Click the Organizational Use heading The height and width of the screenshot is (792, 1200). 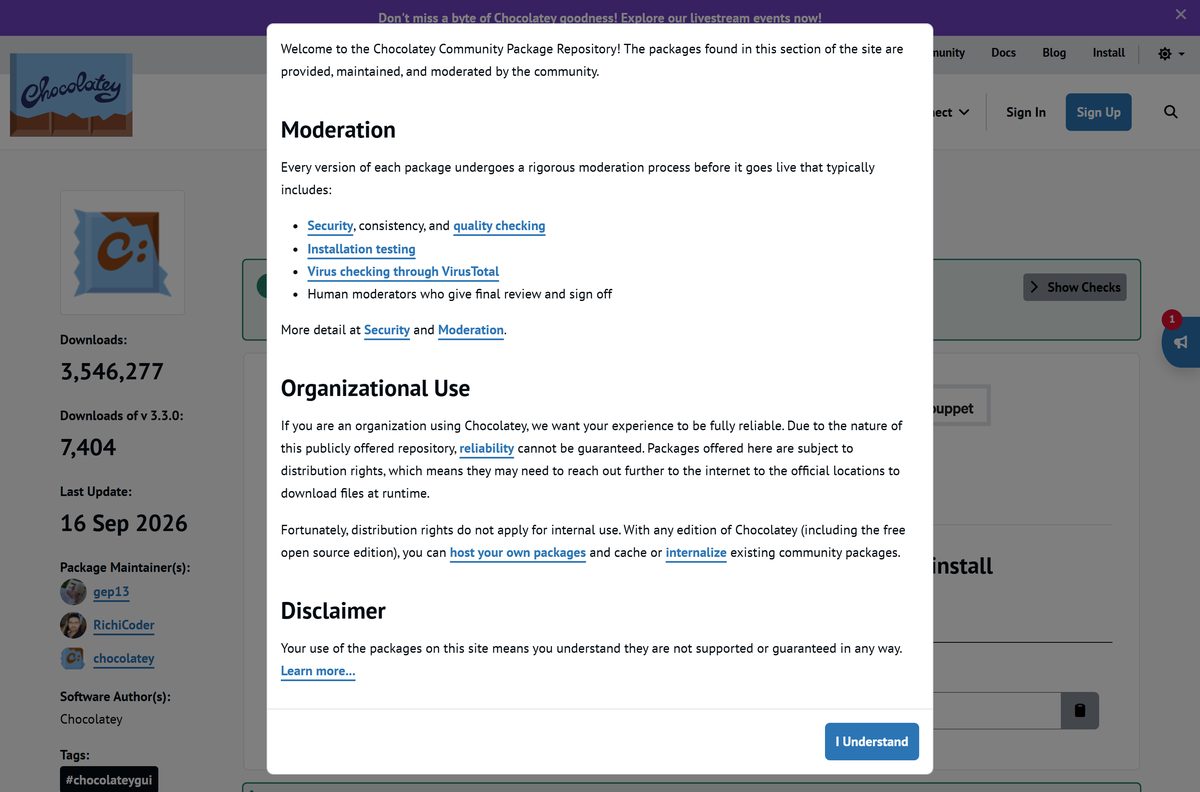click(375, 388)
